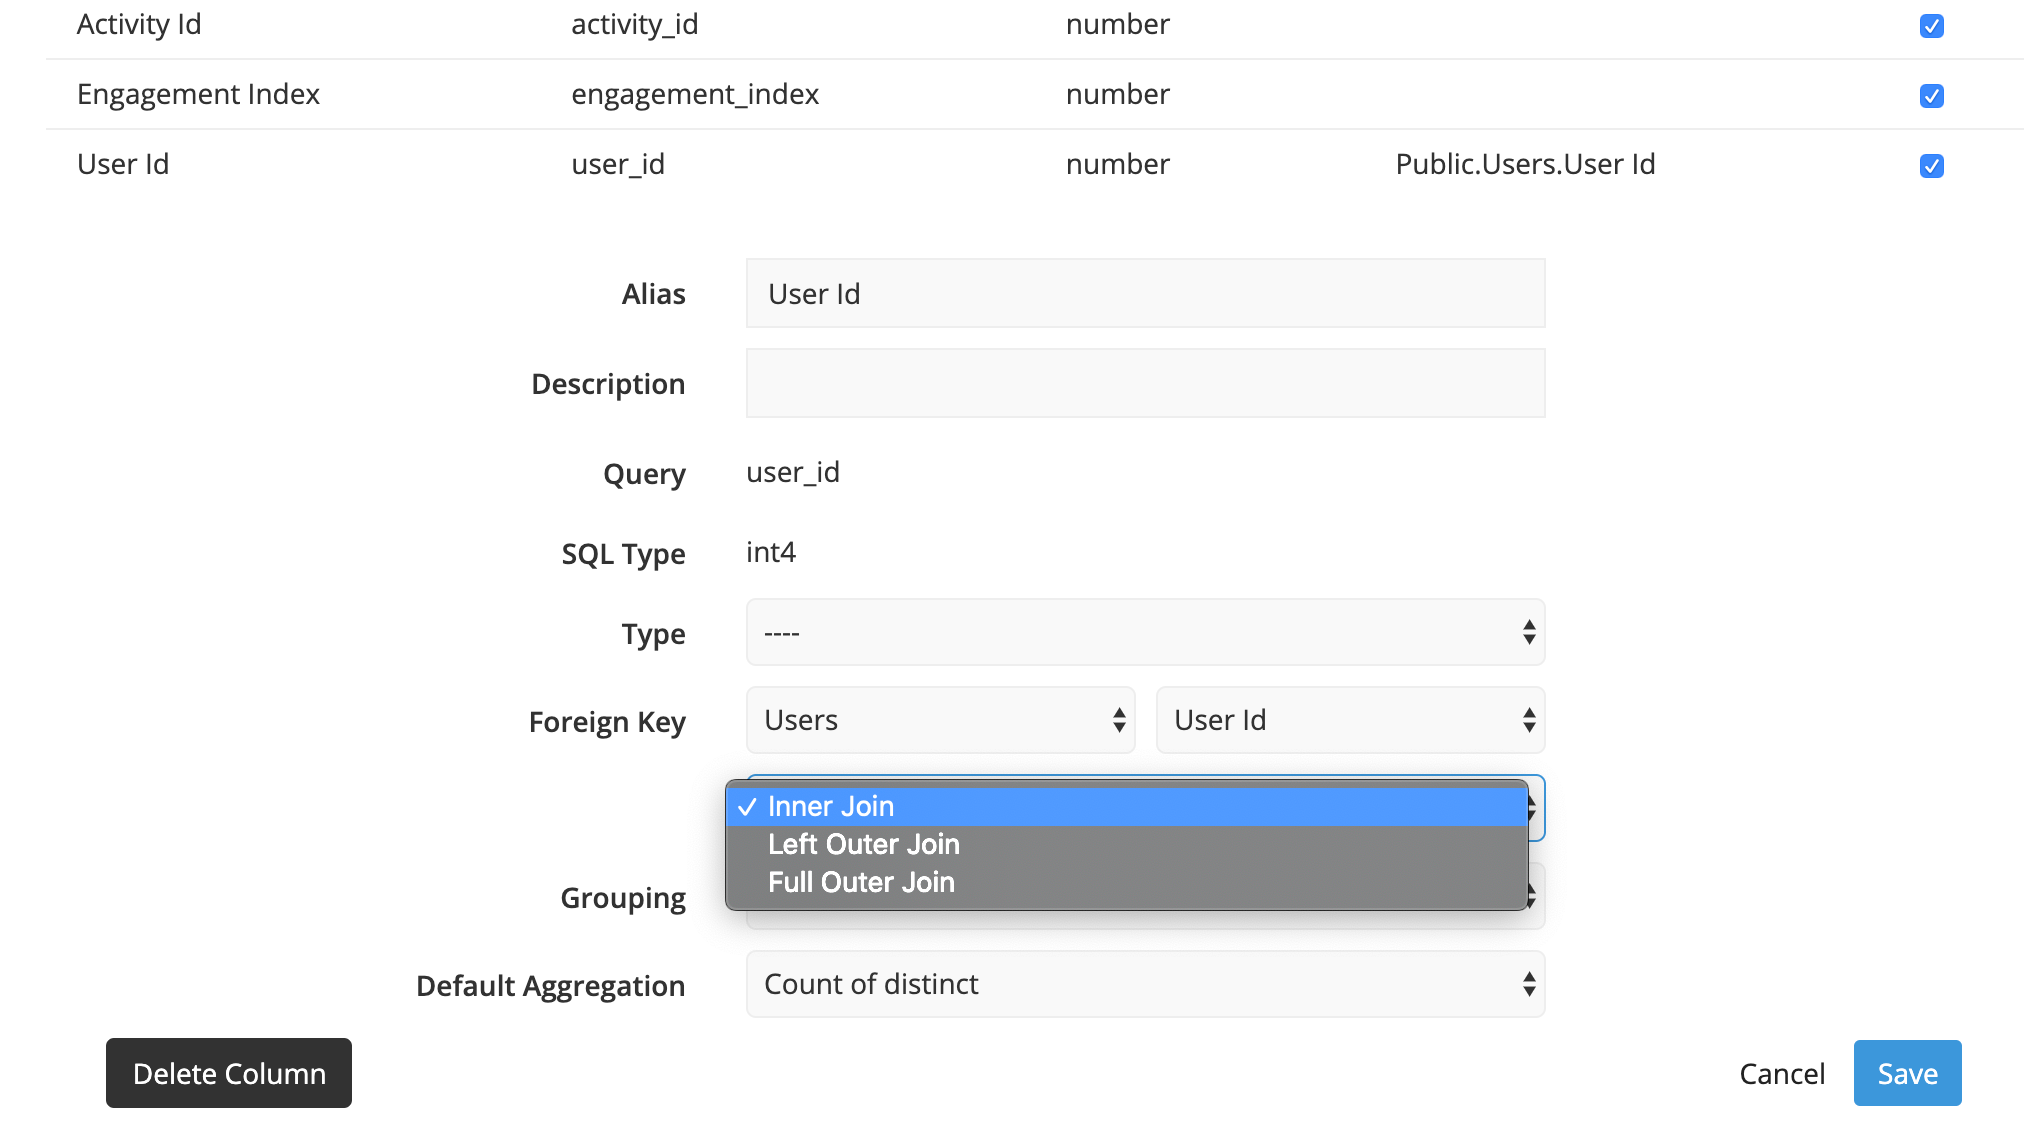Image resolution: width=2044 pixels, height=1122 pixels.
Task: Choose Left Outer Join option
Action: [x=1127, y=844]
